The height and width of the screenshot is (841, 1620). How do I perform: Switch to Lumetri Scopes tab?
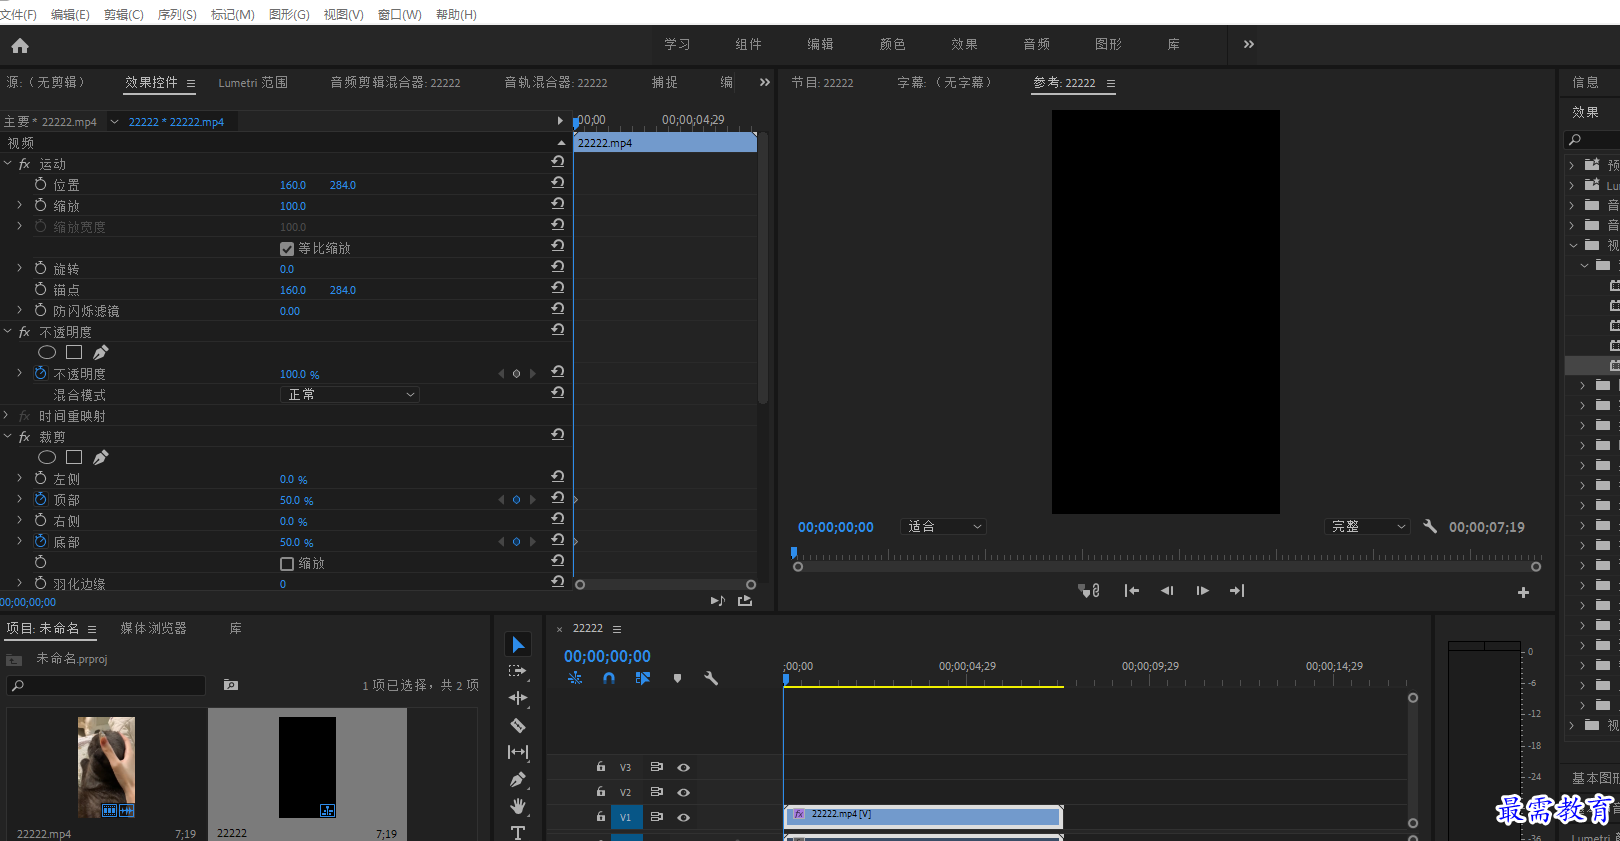click(253, 83)
